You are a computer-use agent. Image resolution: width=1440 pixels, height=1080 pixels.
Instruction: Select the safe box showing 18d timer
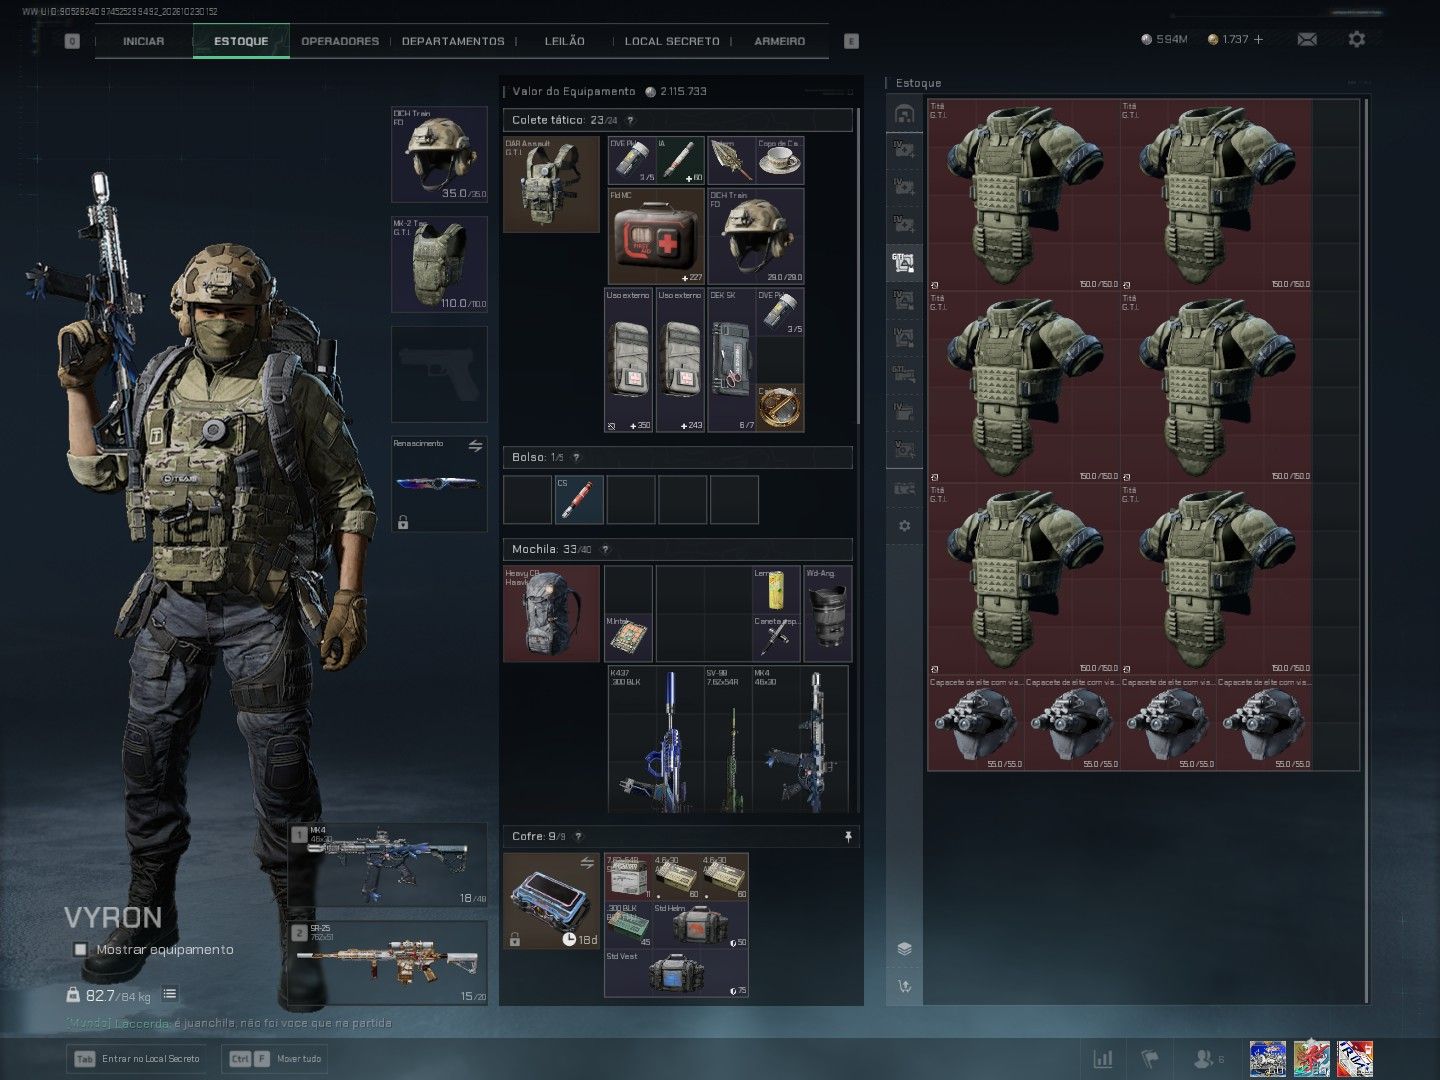pyautogui.click(x=552, y=901)
